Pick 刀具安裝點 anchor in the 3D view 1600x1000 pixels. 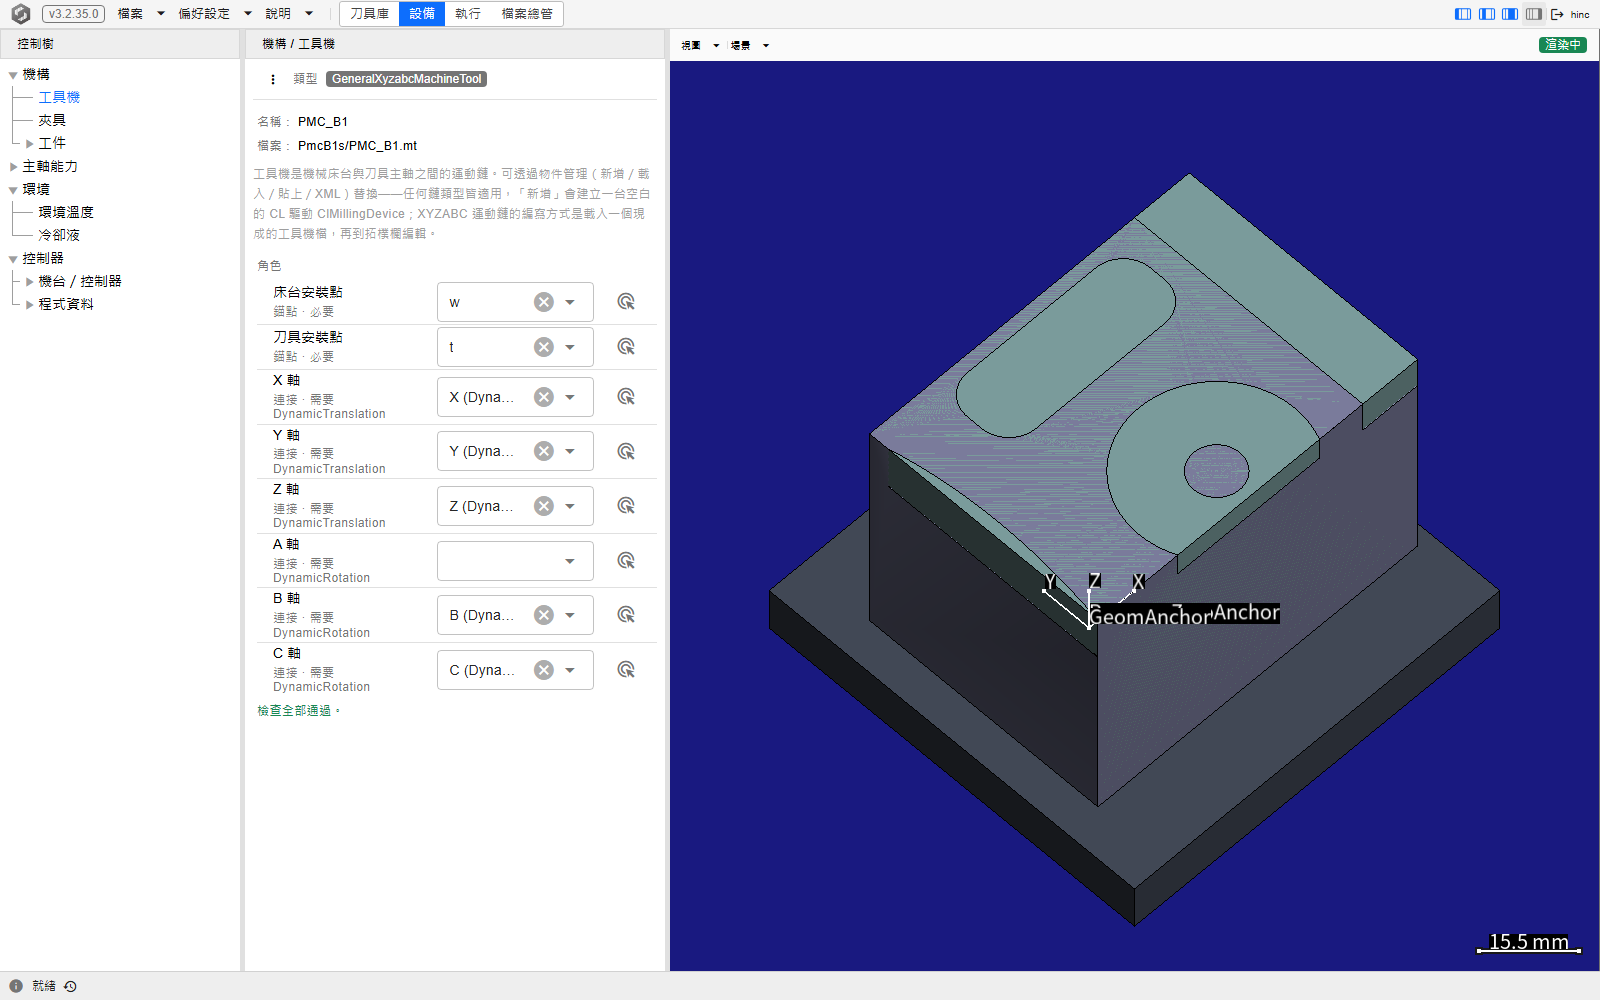[626, 347]
